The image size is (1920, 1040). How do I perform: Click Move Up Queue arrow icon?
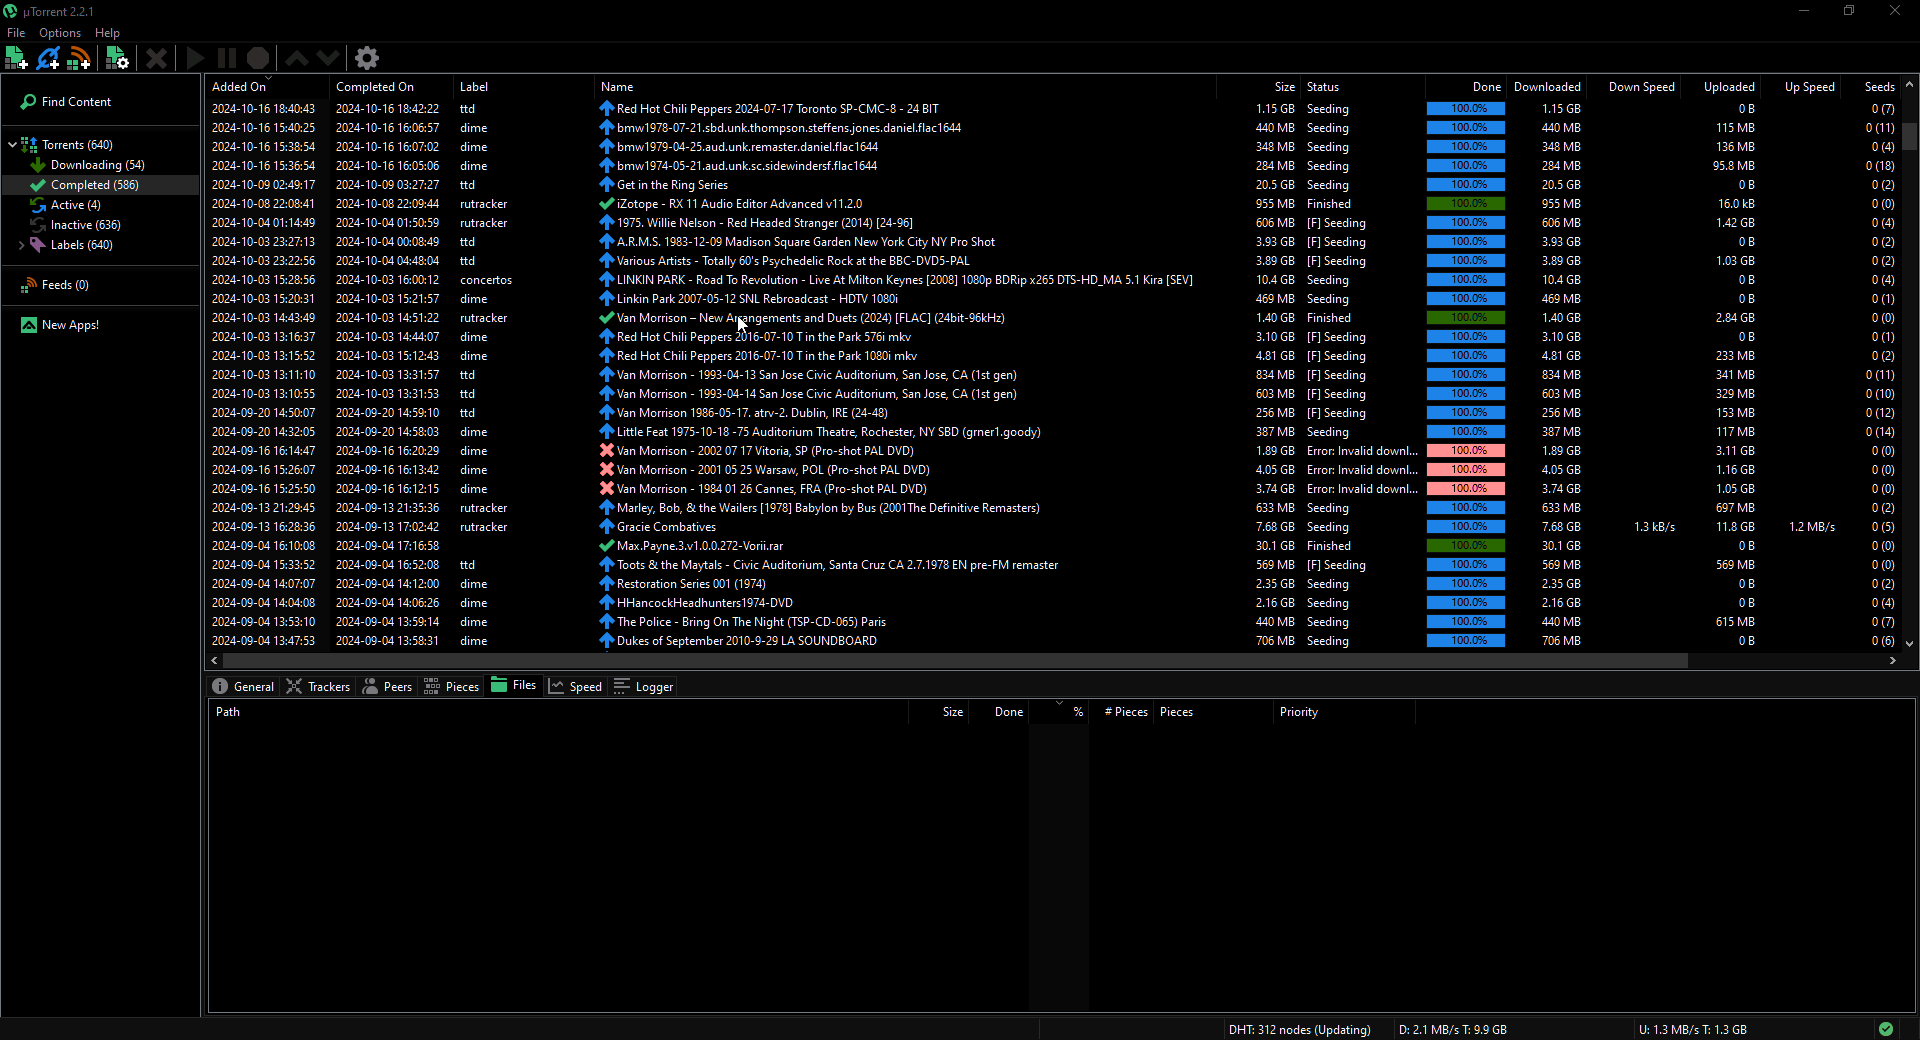click(297, 58)
